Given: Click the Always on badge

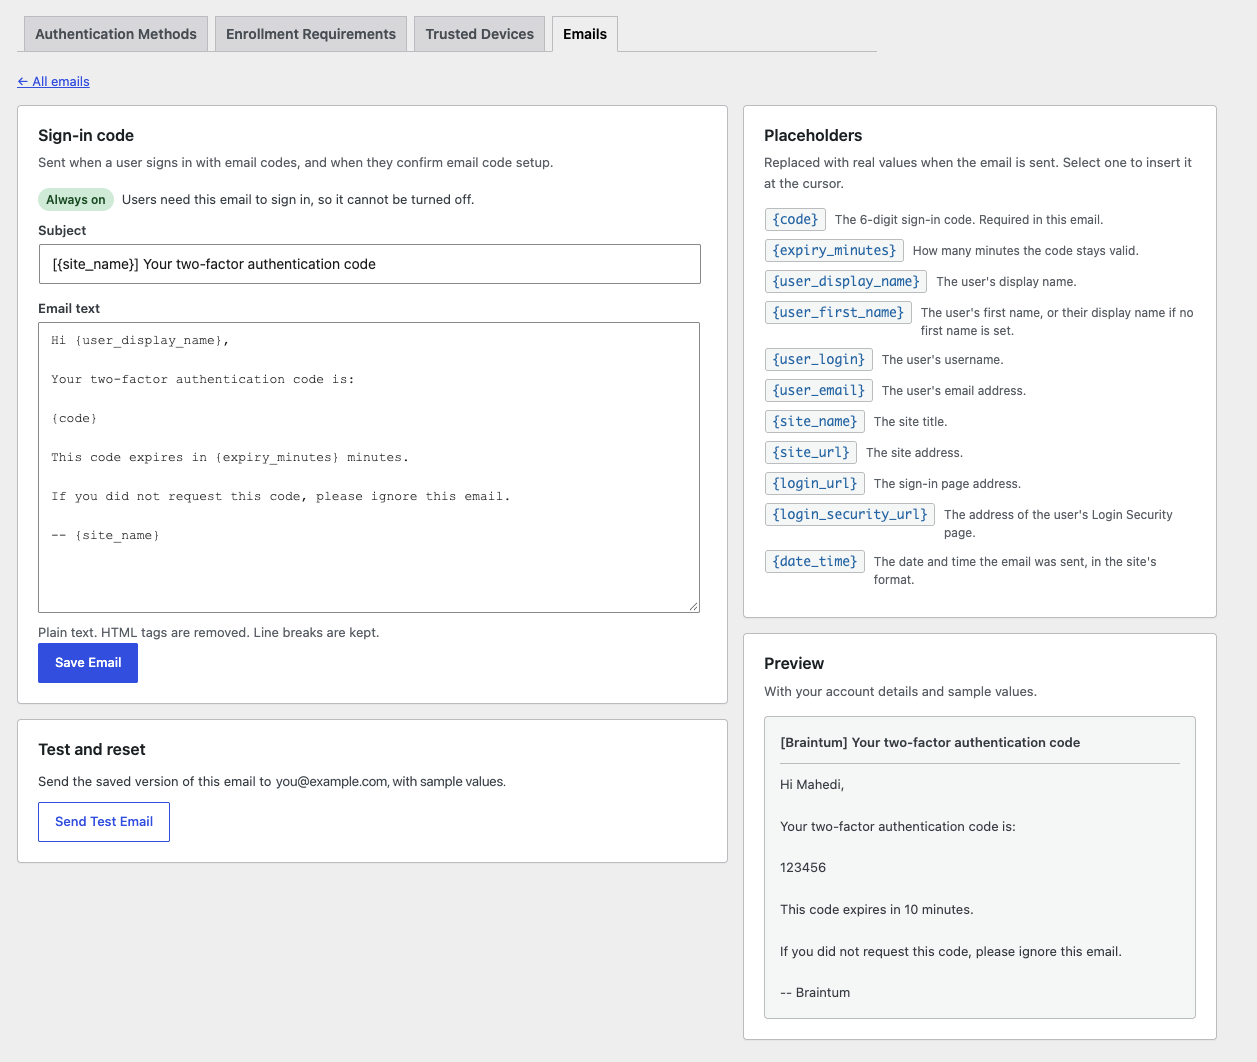Looking at the screenshot, I should point(76,200).
